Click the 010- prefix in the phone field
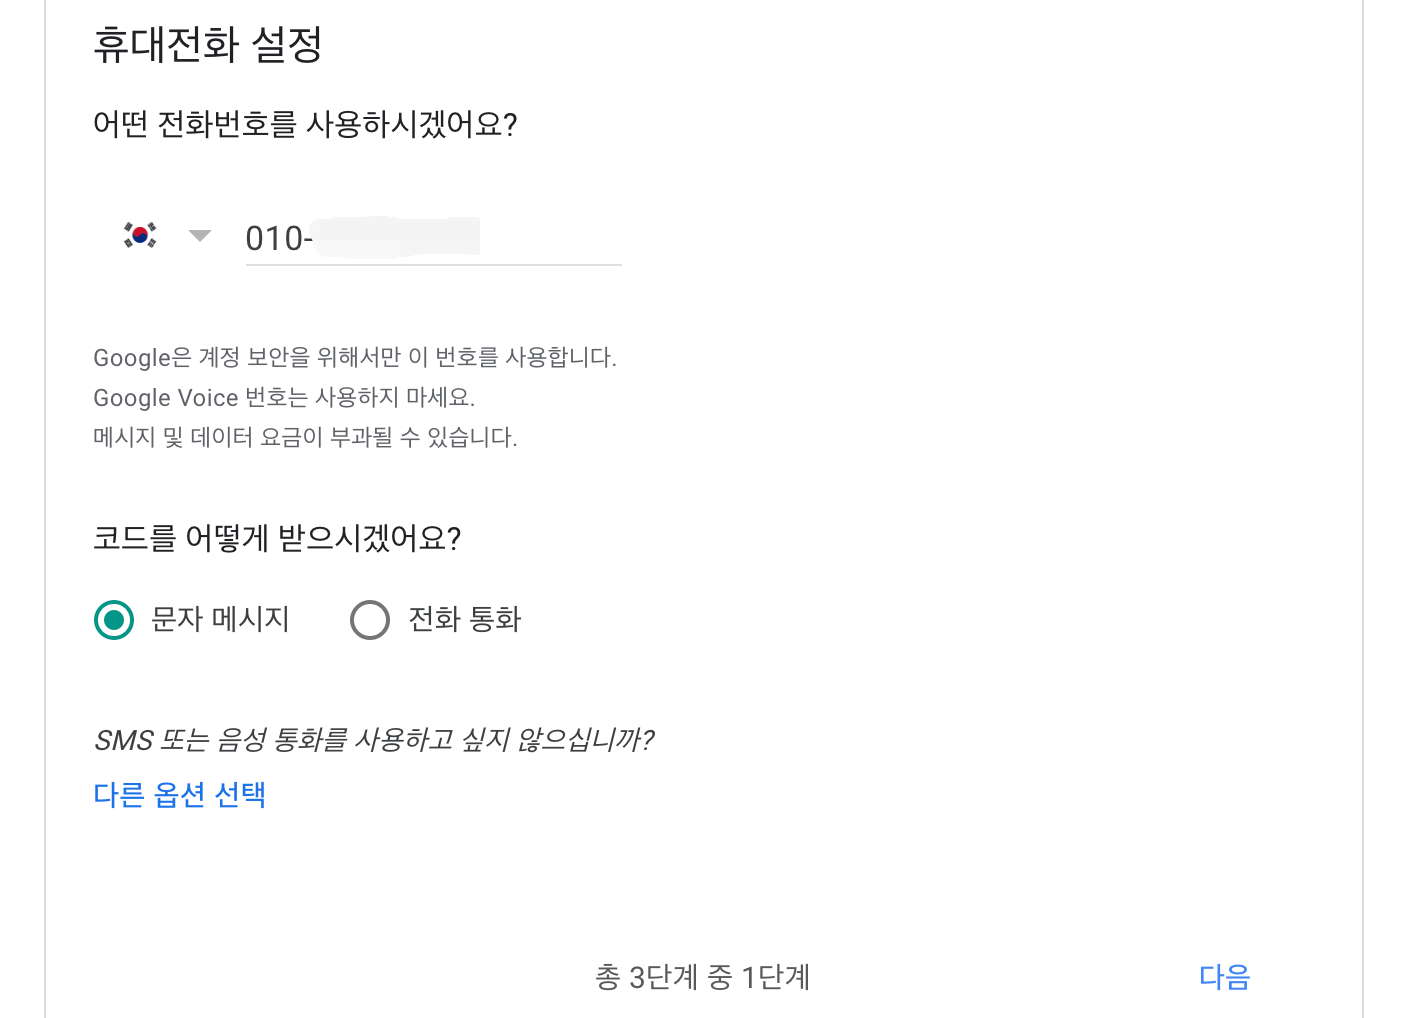This screenshot has width=1420, height=1018. [x=279, y=239]
